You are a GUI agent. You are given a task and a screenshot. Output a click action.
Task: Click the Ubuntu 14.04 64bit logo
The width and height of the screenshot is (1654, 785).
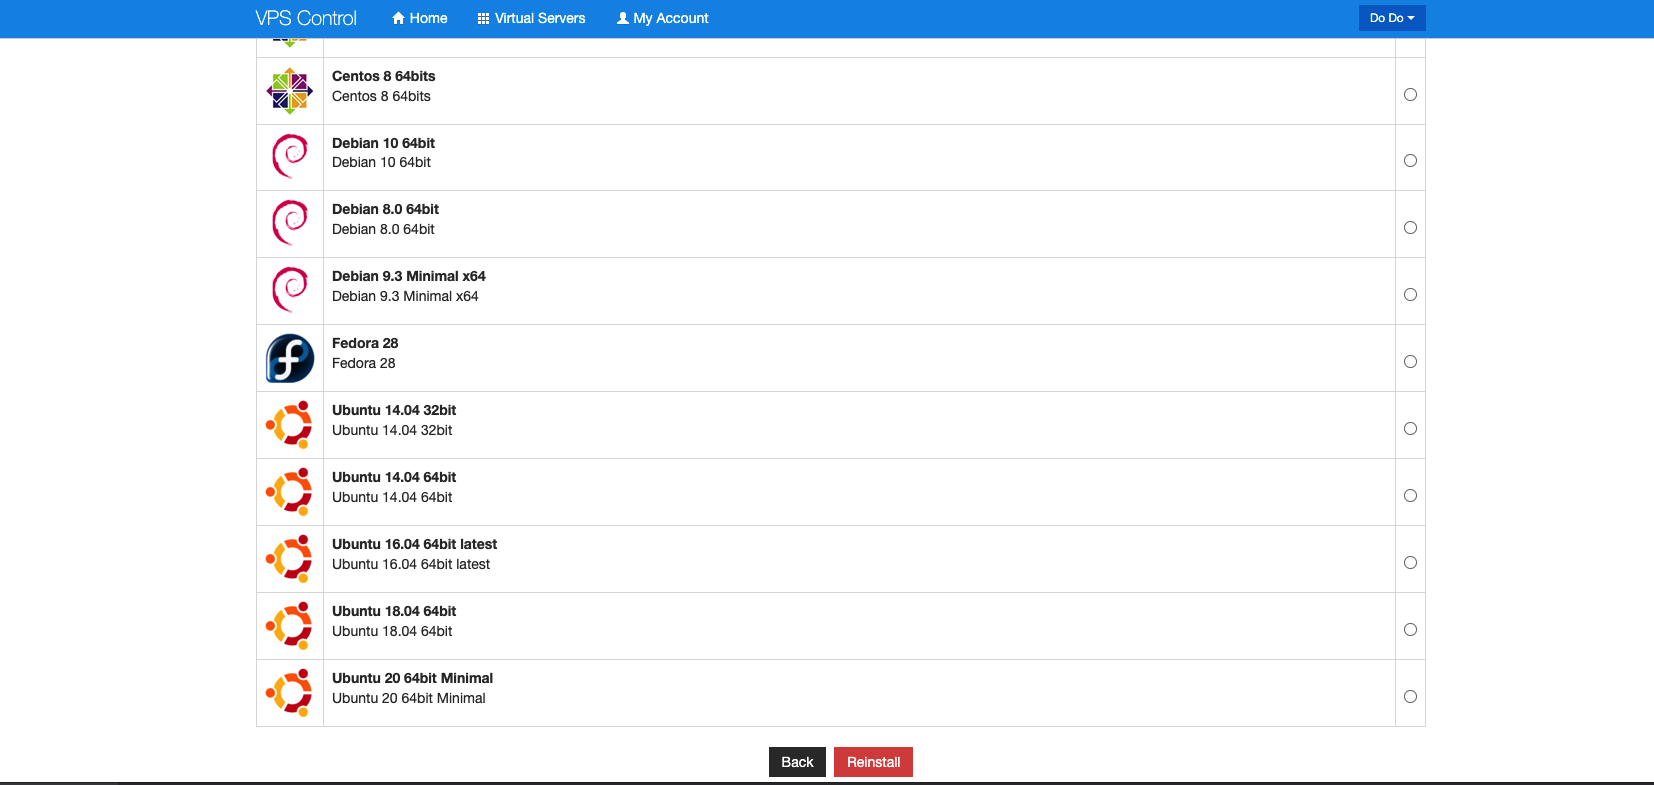pyautogui.click(x=290, y=492)
